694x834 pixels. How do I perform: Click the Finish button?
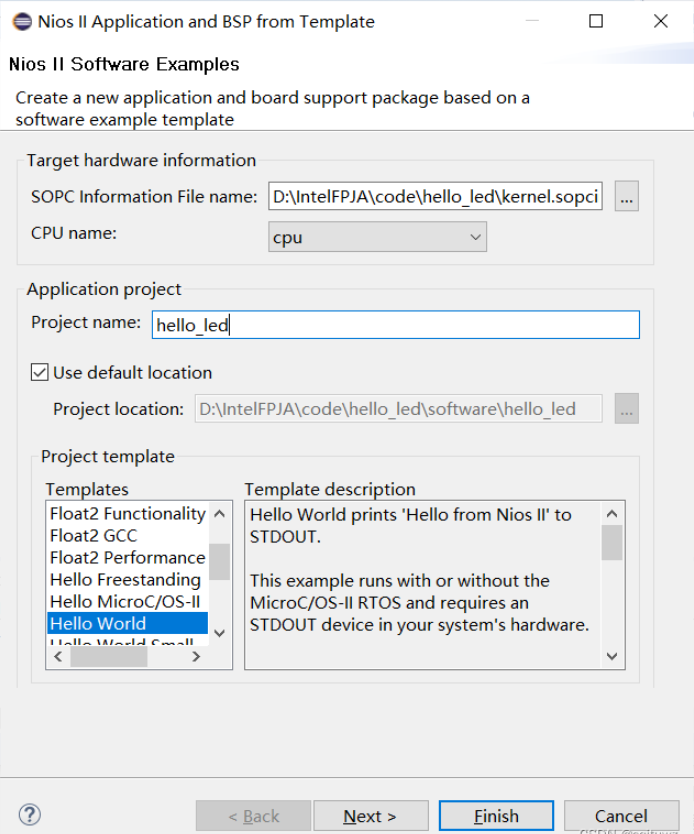click(x=496, y=816)
